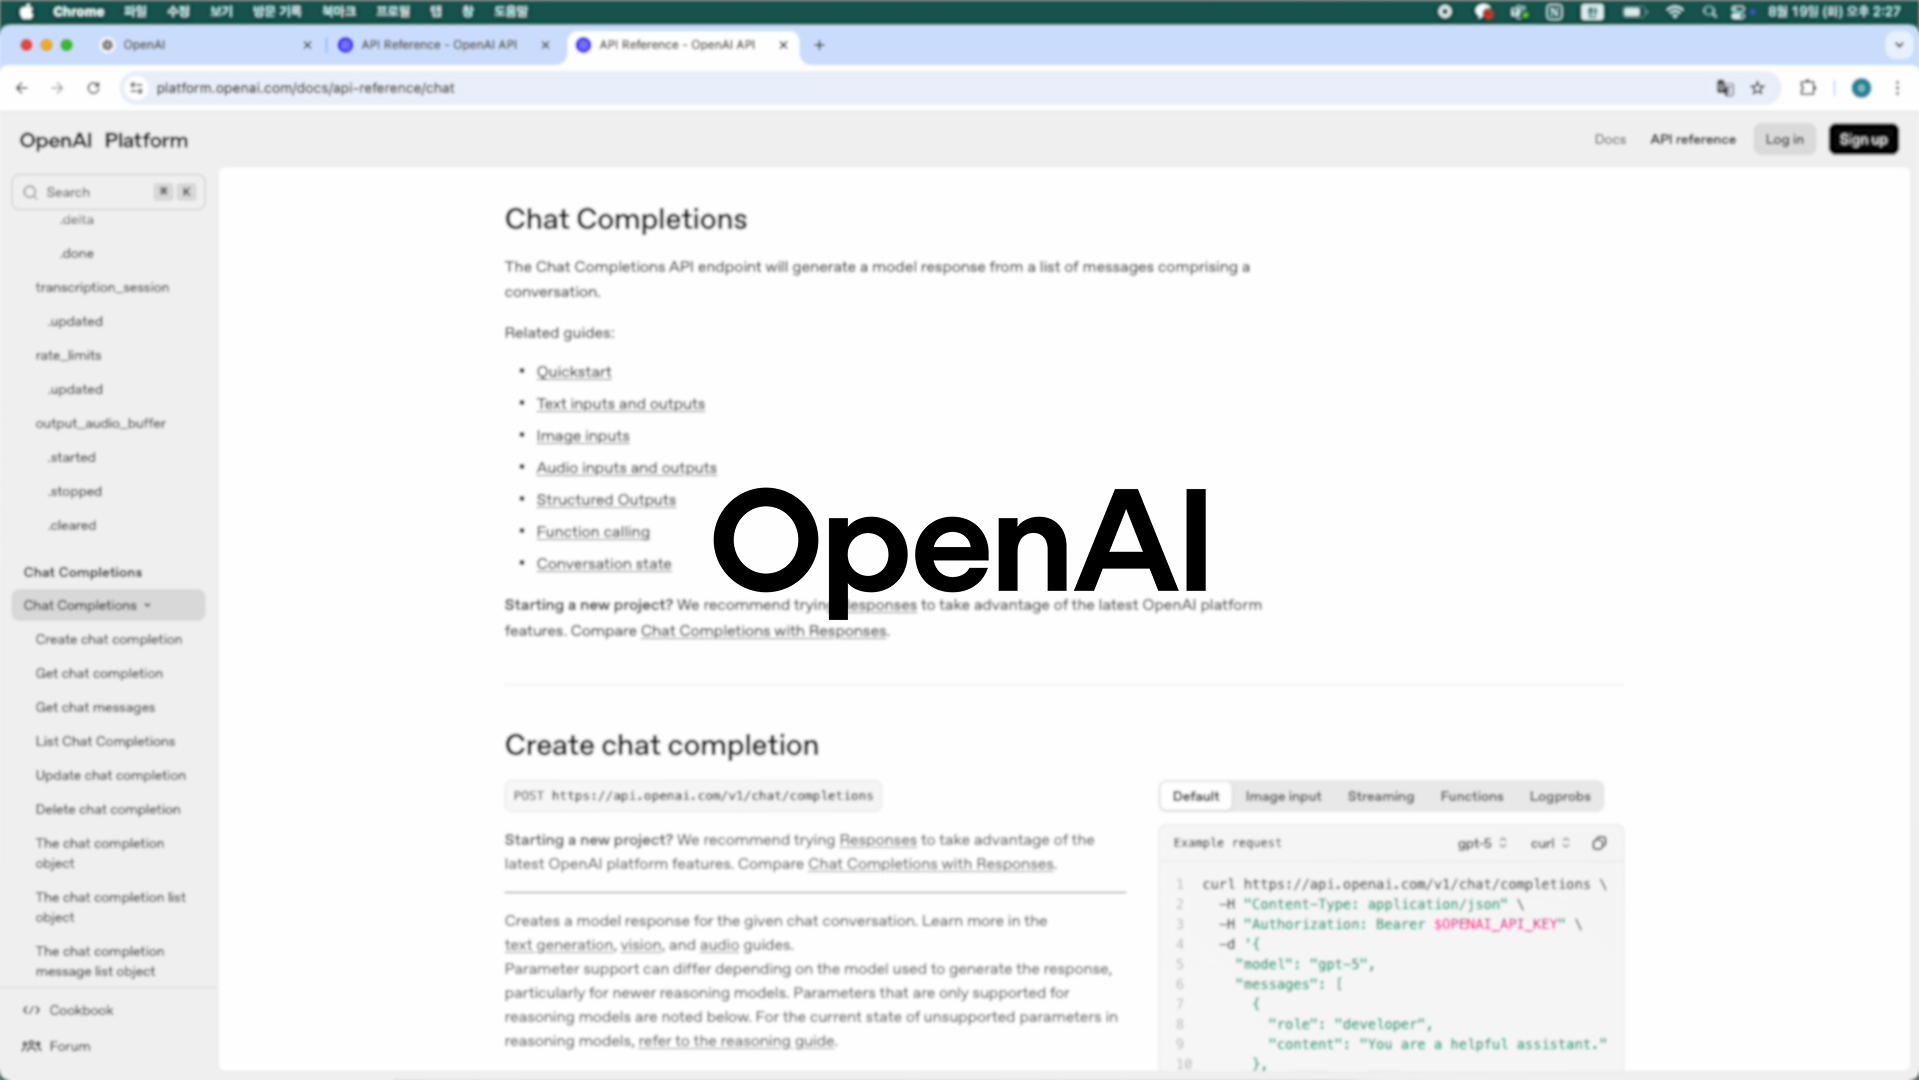Image resolution: width=1919 pixels, height=1080 pixels.
Task: Collapse Chat Completions via its chevron
Action: pos(147,605)
